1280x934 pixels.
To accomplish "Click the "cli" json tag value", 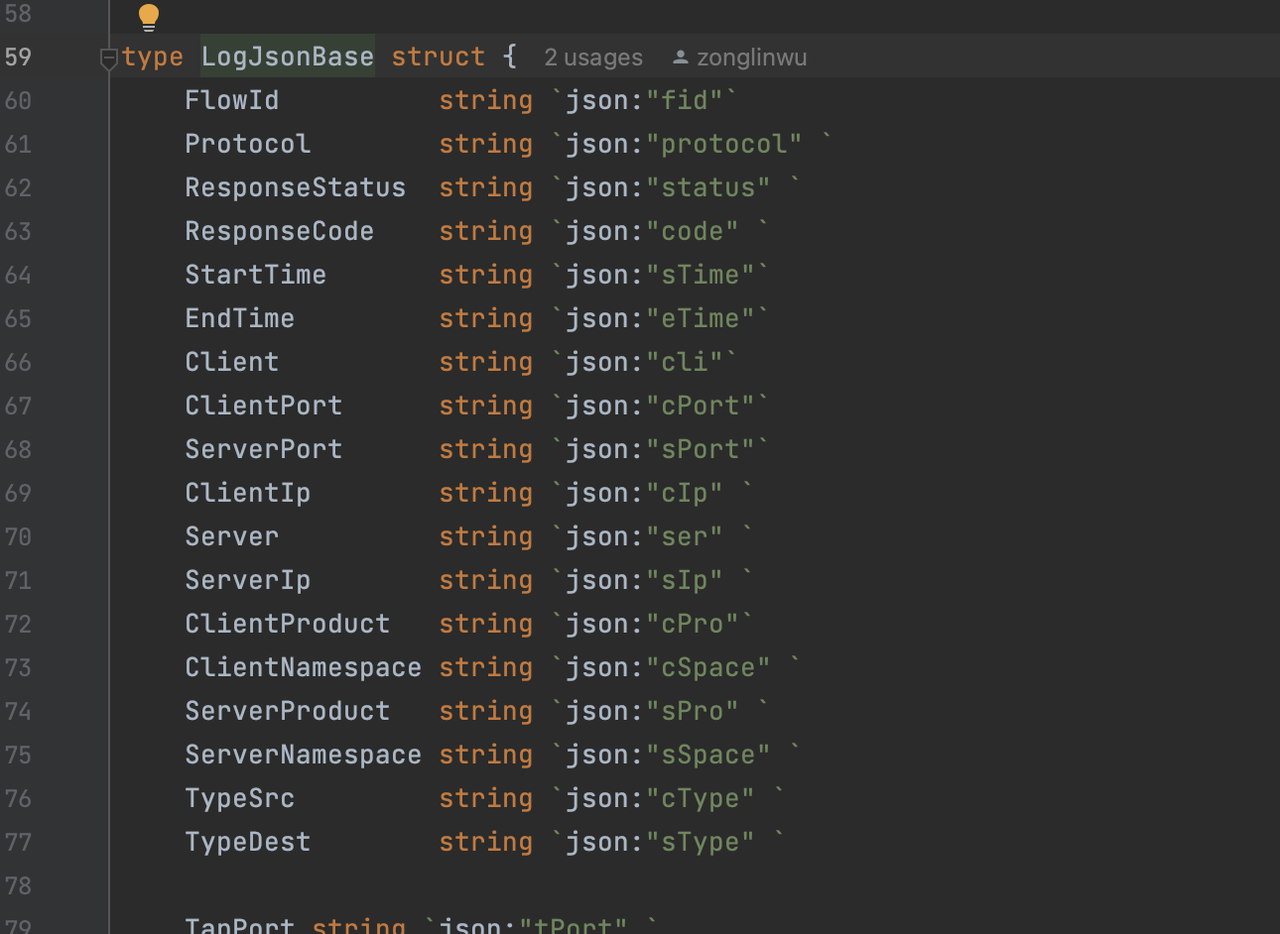I will 685,362.
